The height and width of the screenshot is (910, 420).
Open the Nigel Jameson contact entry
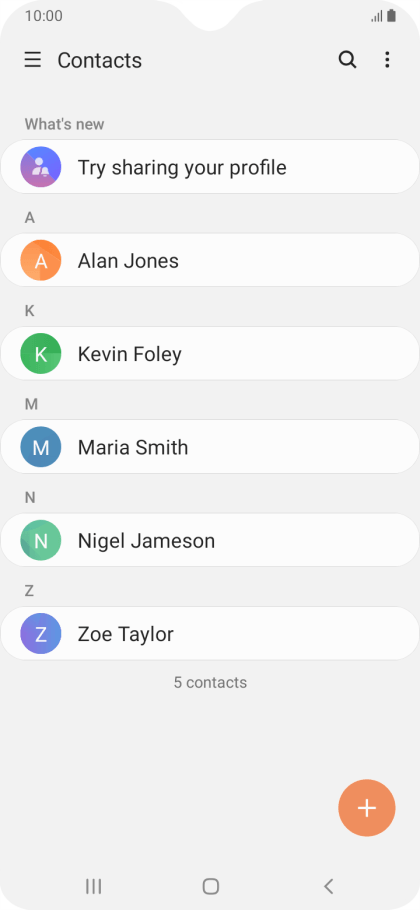click(210, 540)
